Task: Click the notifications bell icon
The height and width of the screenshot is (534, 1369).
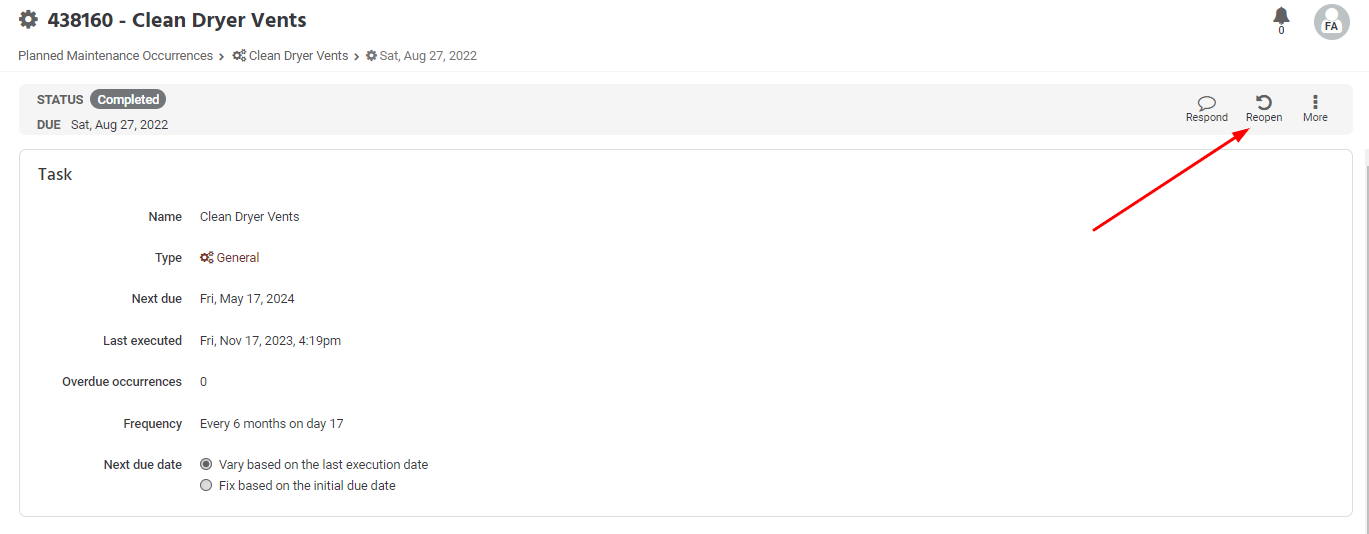Action: tap(1281, 17)
